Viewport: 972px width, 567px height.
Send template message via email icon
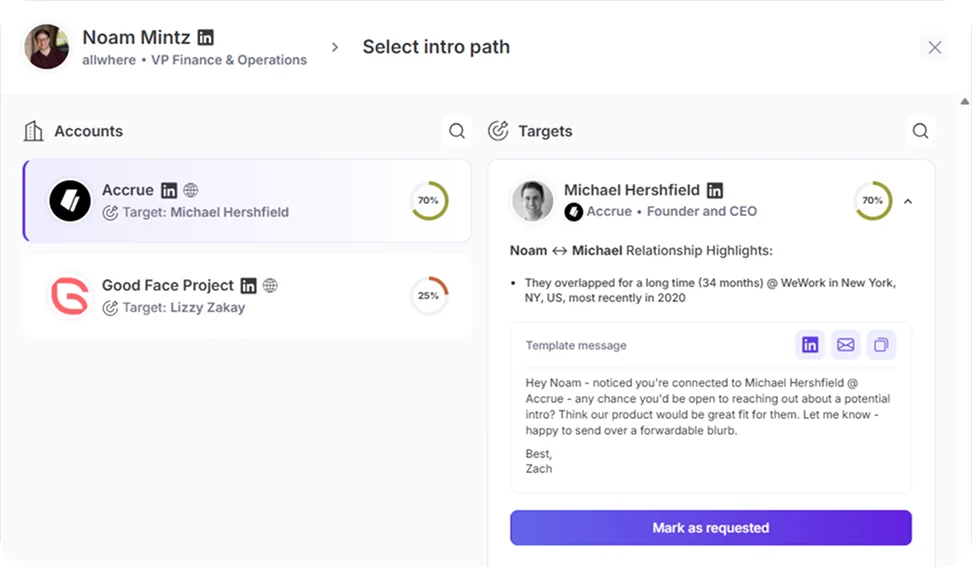point(846,345)
